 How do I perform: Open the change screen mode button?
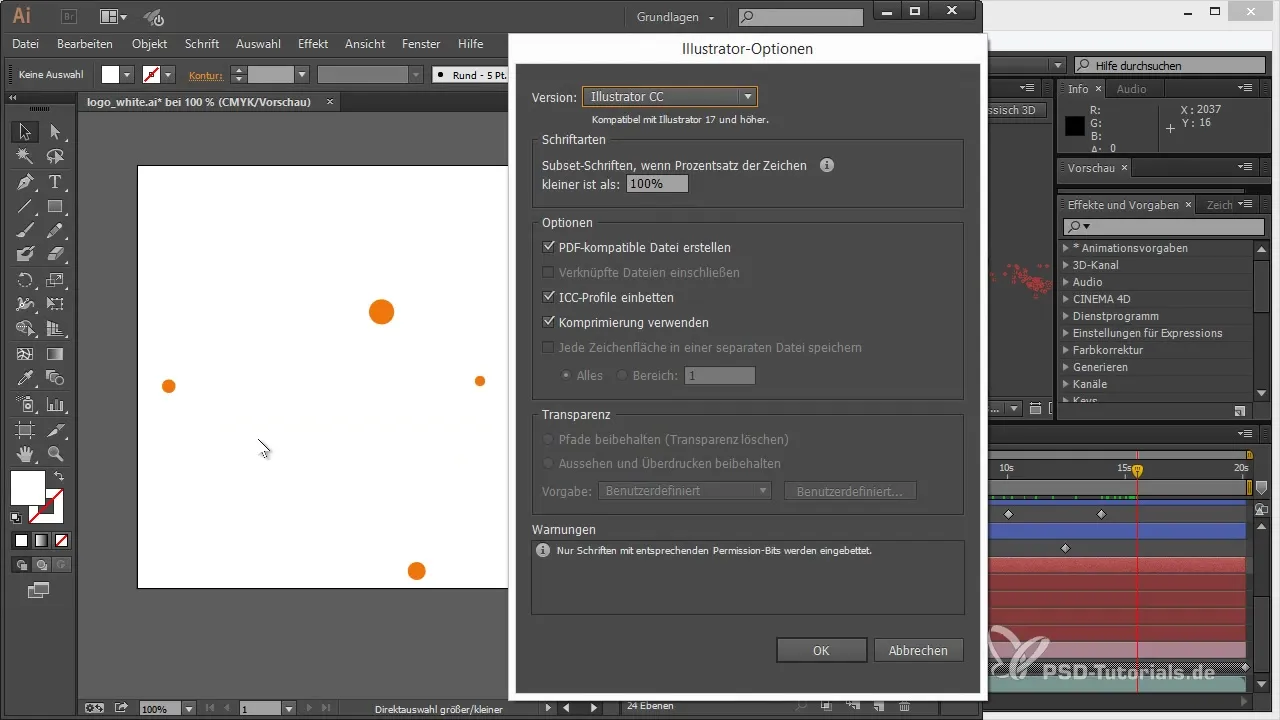[39, 591]
